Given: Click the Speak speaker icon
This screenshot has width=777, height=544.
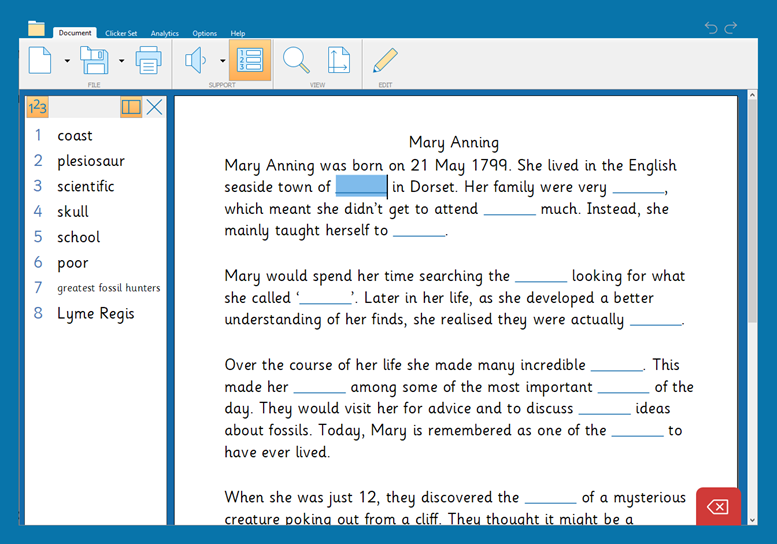Looking at the screenshot, I should tap(195, 61).
